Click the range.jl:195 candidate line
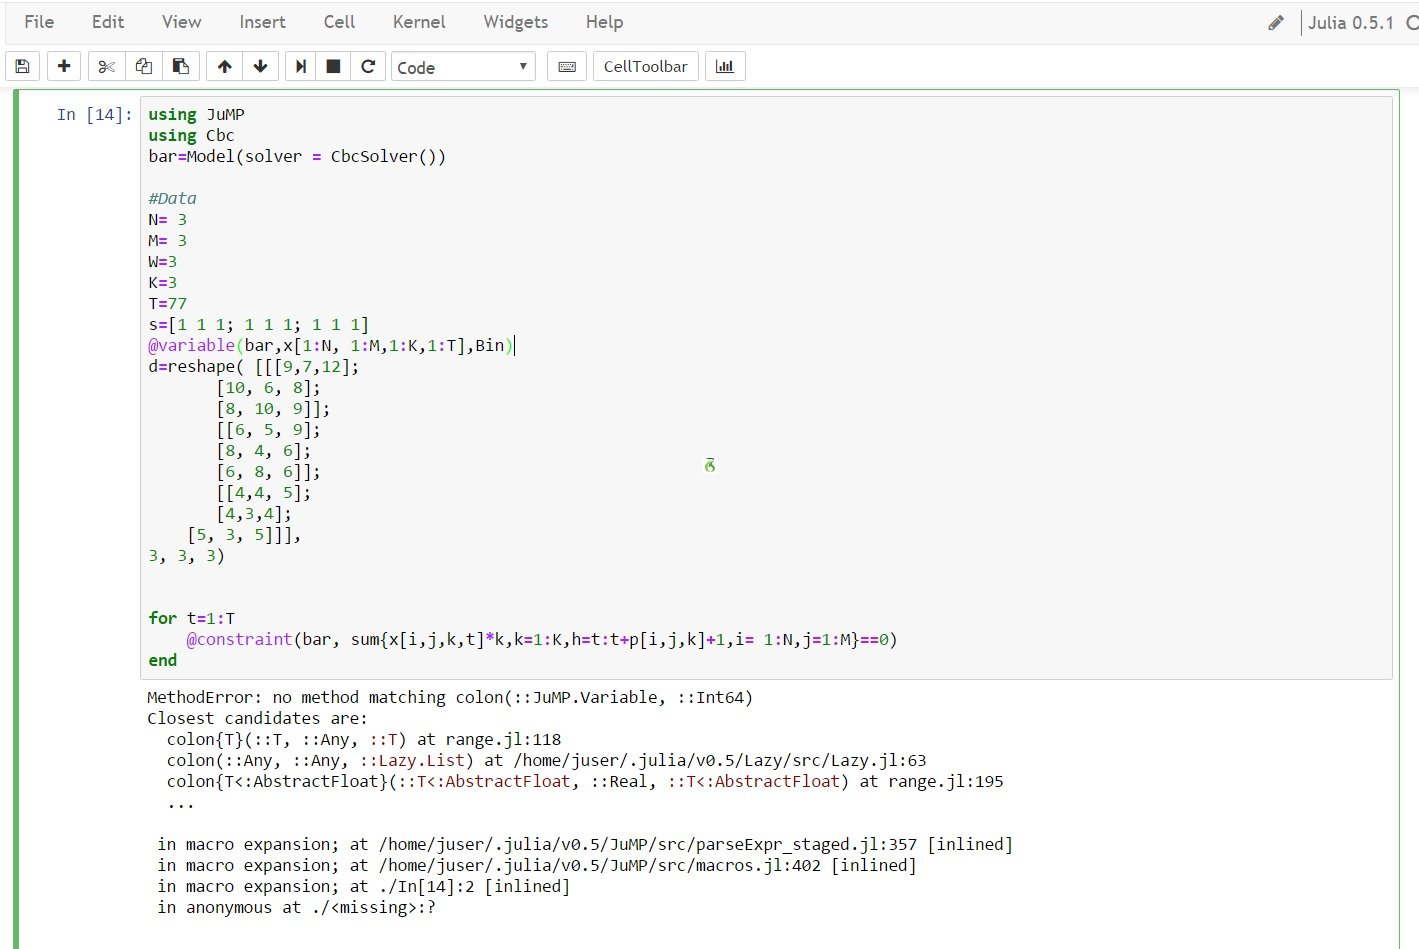1419x949 pixels. (x=585, y=781)
